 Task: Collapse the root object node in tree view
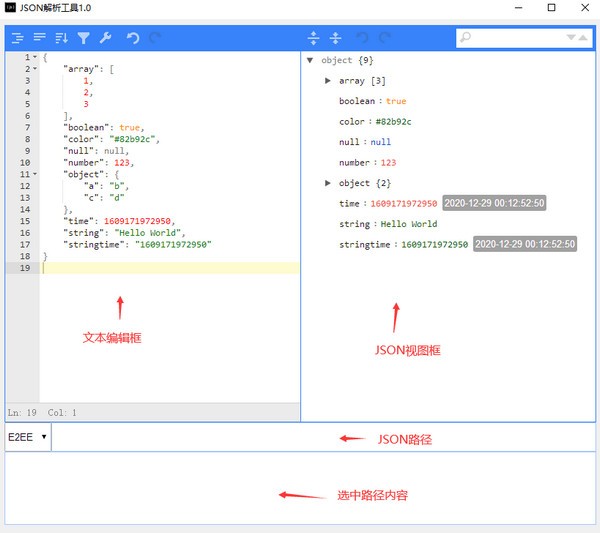pos(312,60)
